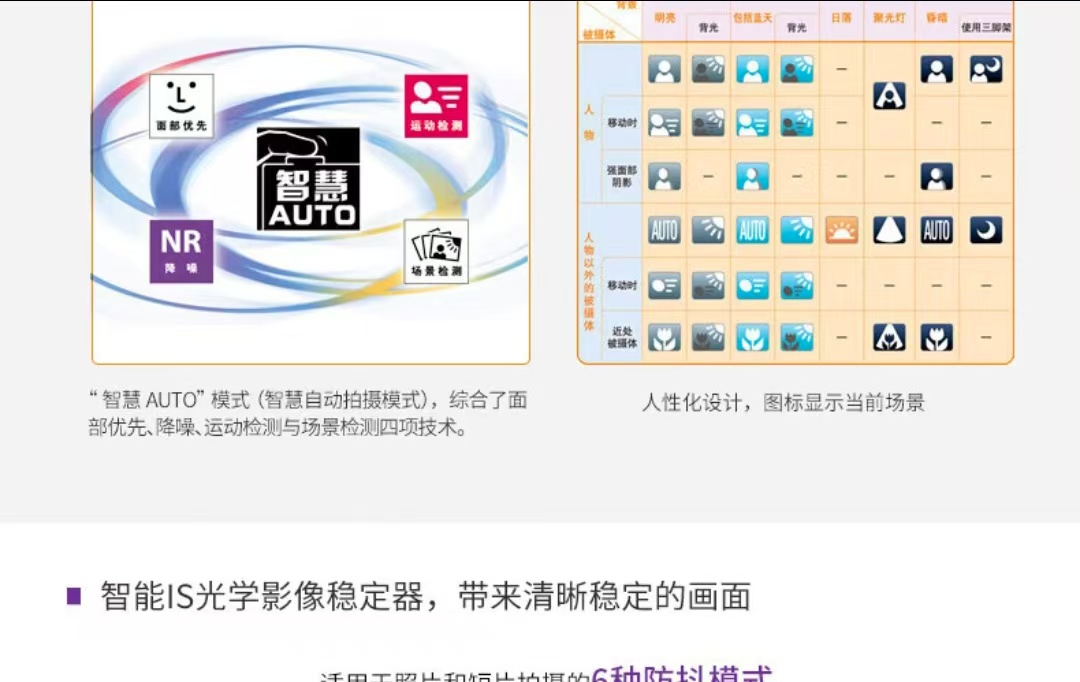Click the orange sunset icon in the 日落 column

point(841,229)
